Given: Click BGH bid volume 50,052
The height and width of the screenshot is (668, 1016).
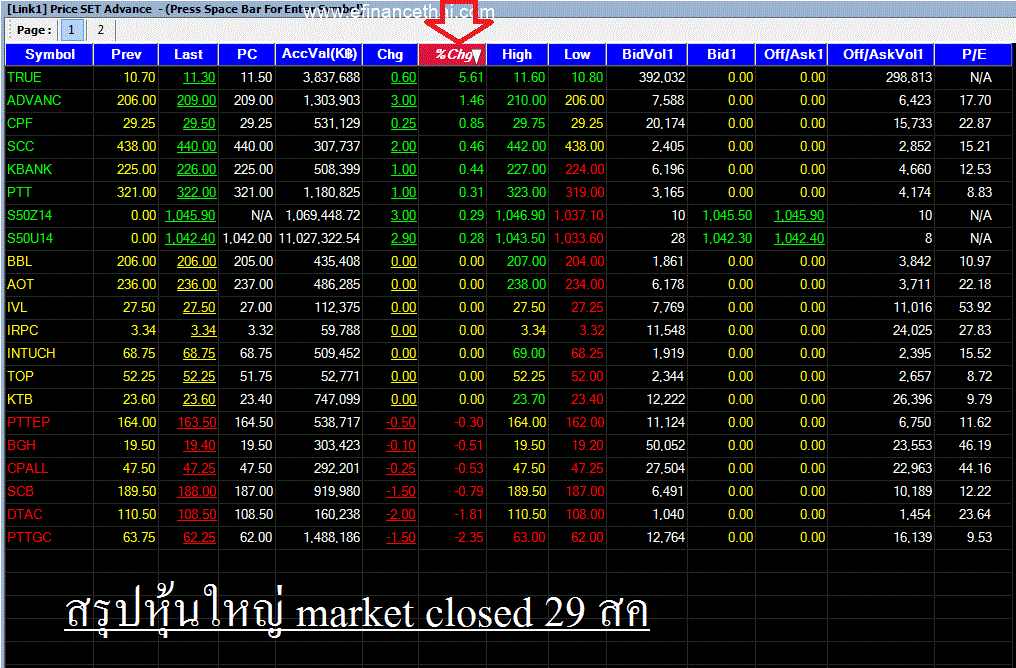Looking at the screenshot, I should pyautogui.click(x=665, y=446).
